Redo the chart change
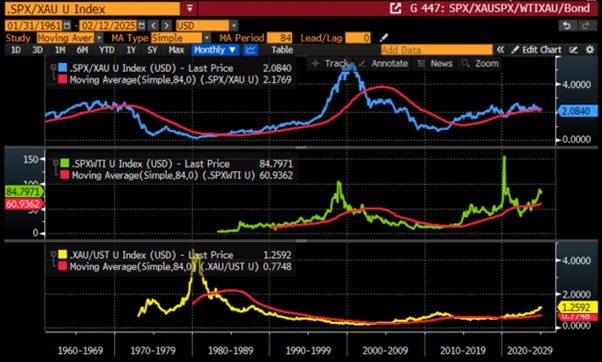This screenshot has width=602, height=362. point(585,26)
